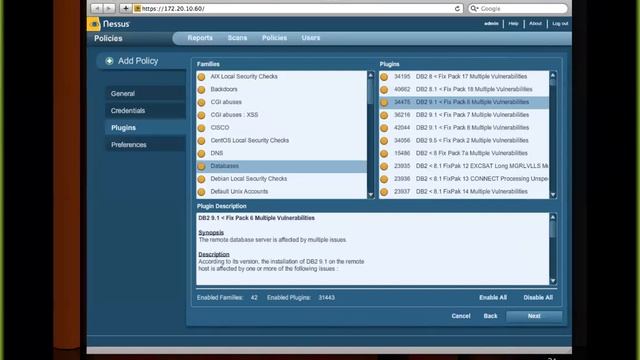This screenshot has width=640, height=360.
Task: Toggle orange dot for Debian Local Security Checks
Action: (201, 179)
